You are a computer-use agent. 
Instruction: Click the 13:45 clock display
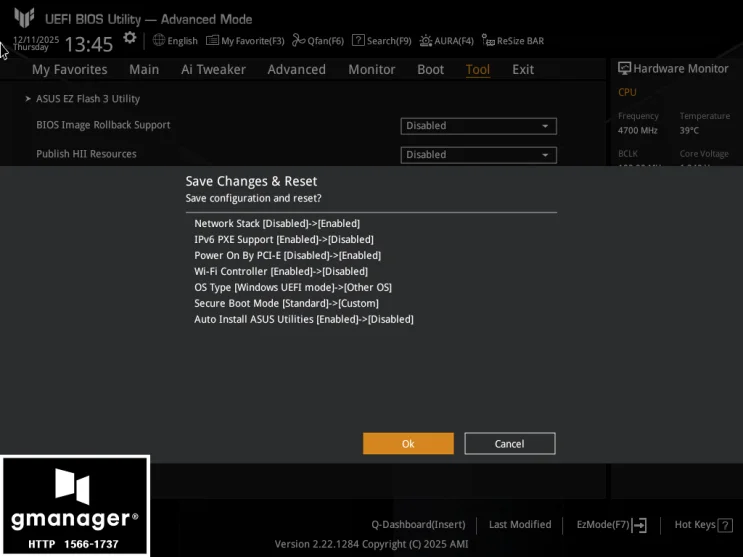coord(89,44)
